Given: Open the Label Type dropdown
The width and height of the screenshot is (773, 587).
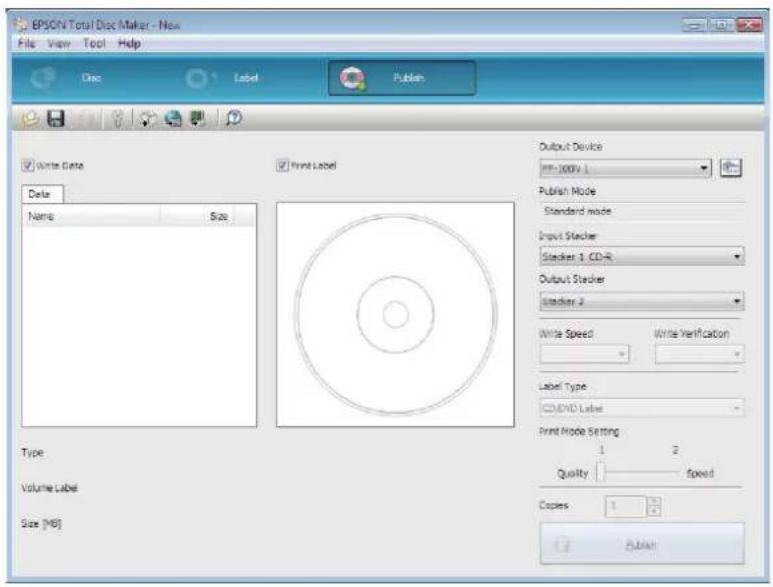Looking at the screenshot, I should tap(641, 408).
